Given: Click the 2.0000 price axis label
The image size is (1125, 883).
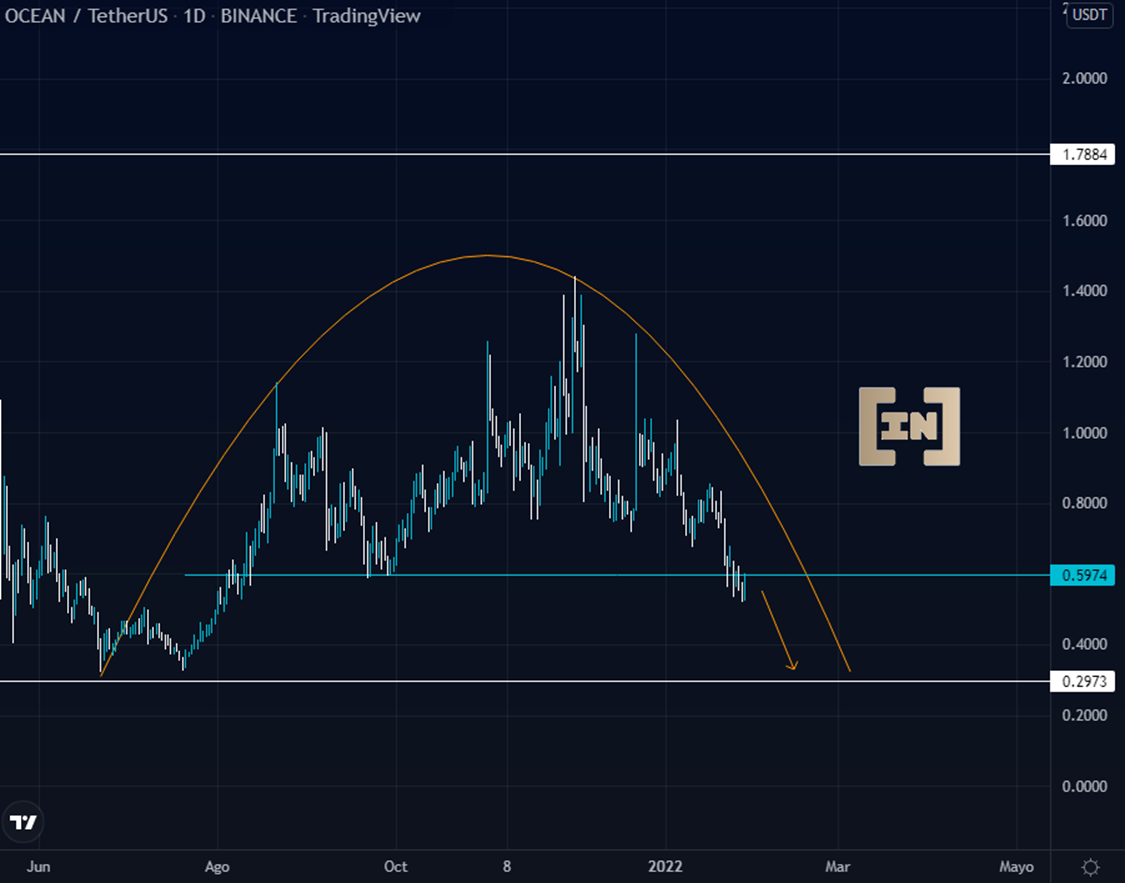Looking at the screenshot, I should pyautogui.click(x=1085, y=78).
